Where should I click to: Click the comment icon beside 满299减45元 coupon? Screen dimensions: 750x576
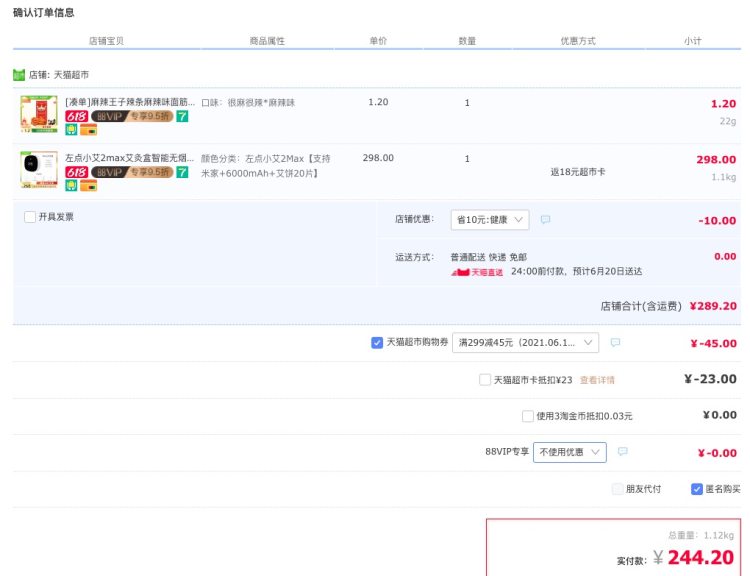tap(616, 343)
